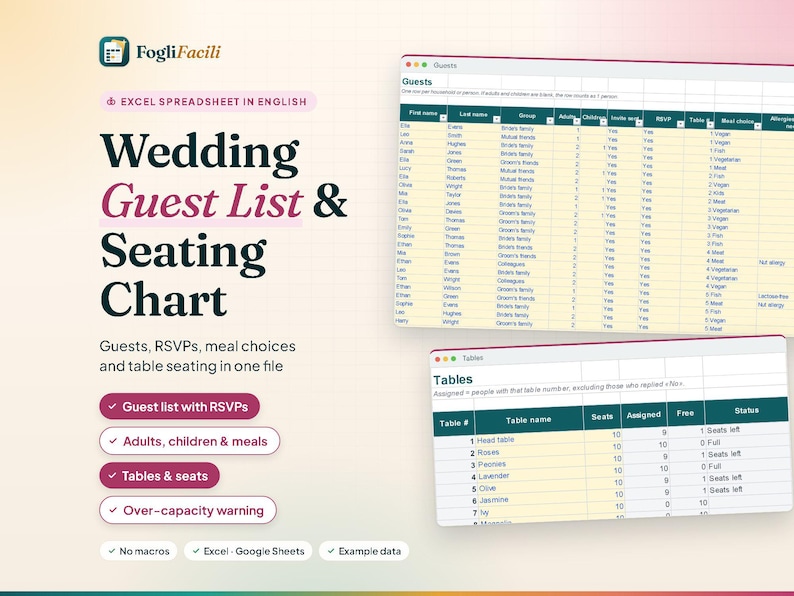Select the Guest list with RSVPs pill
Screen dimensions: 794x596
click(179, 407)
